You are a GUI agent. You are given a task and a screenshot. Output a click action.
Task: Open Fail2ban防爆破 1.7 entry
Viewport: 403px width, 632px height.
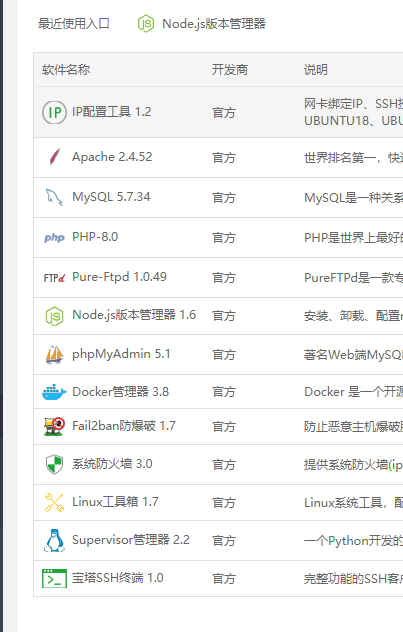pyautogui.click(x=124, y=426)
